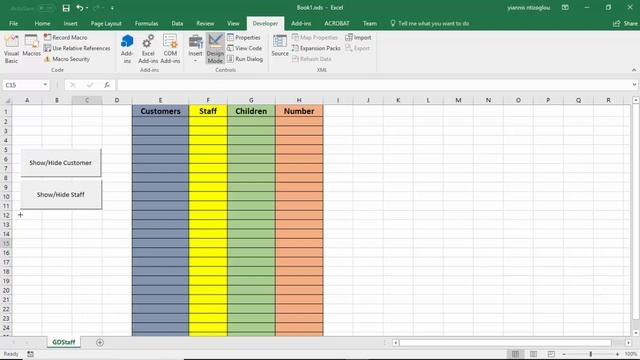Image resolution: width=640 pixels, height=360 pixels.
Task: Switch to the Page Layout tab
Action: pyautogui.click(x=106, y=24)
